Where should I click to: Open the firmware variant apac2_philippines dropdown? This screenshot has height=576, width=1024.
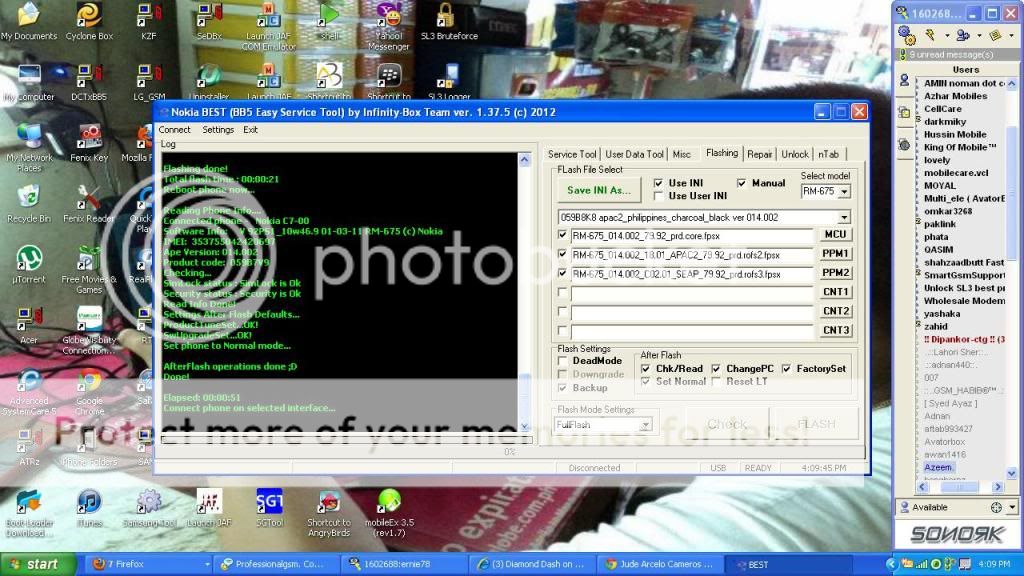843,217
